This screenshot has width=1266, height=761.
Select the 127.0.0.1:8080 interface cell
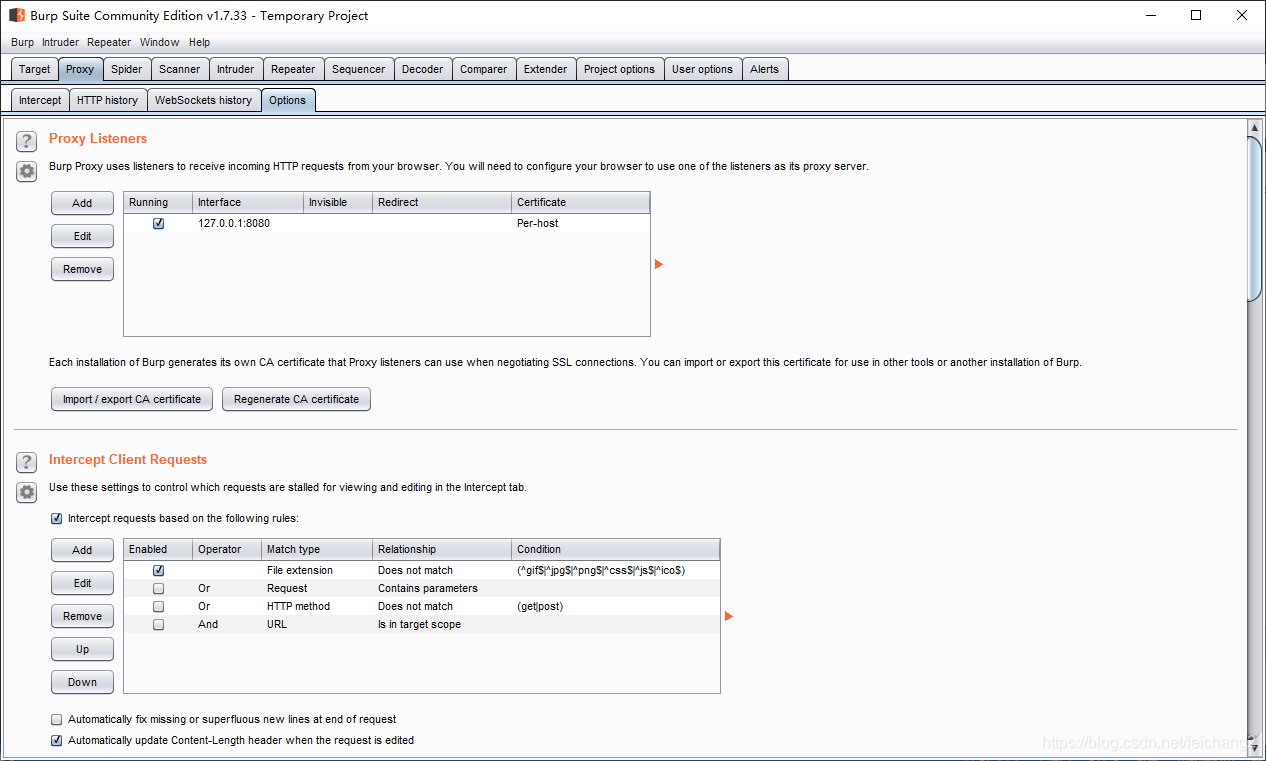click(x=248, y=223)
